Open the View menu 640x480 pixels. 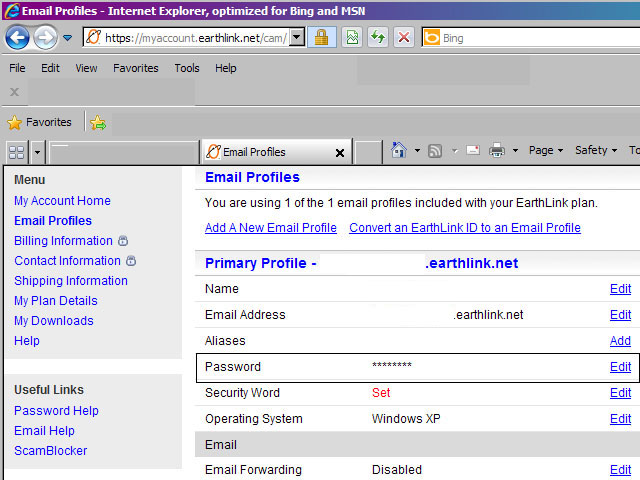tap(86, 68)
